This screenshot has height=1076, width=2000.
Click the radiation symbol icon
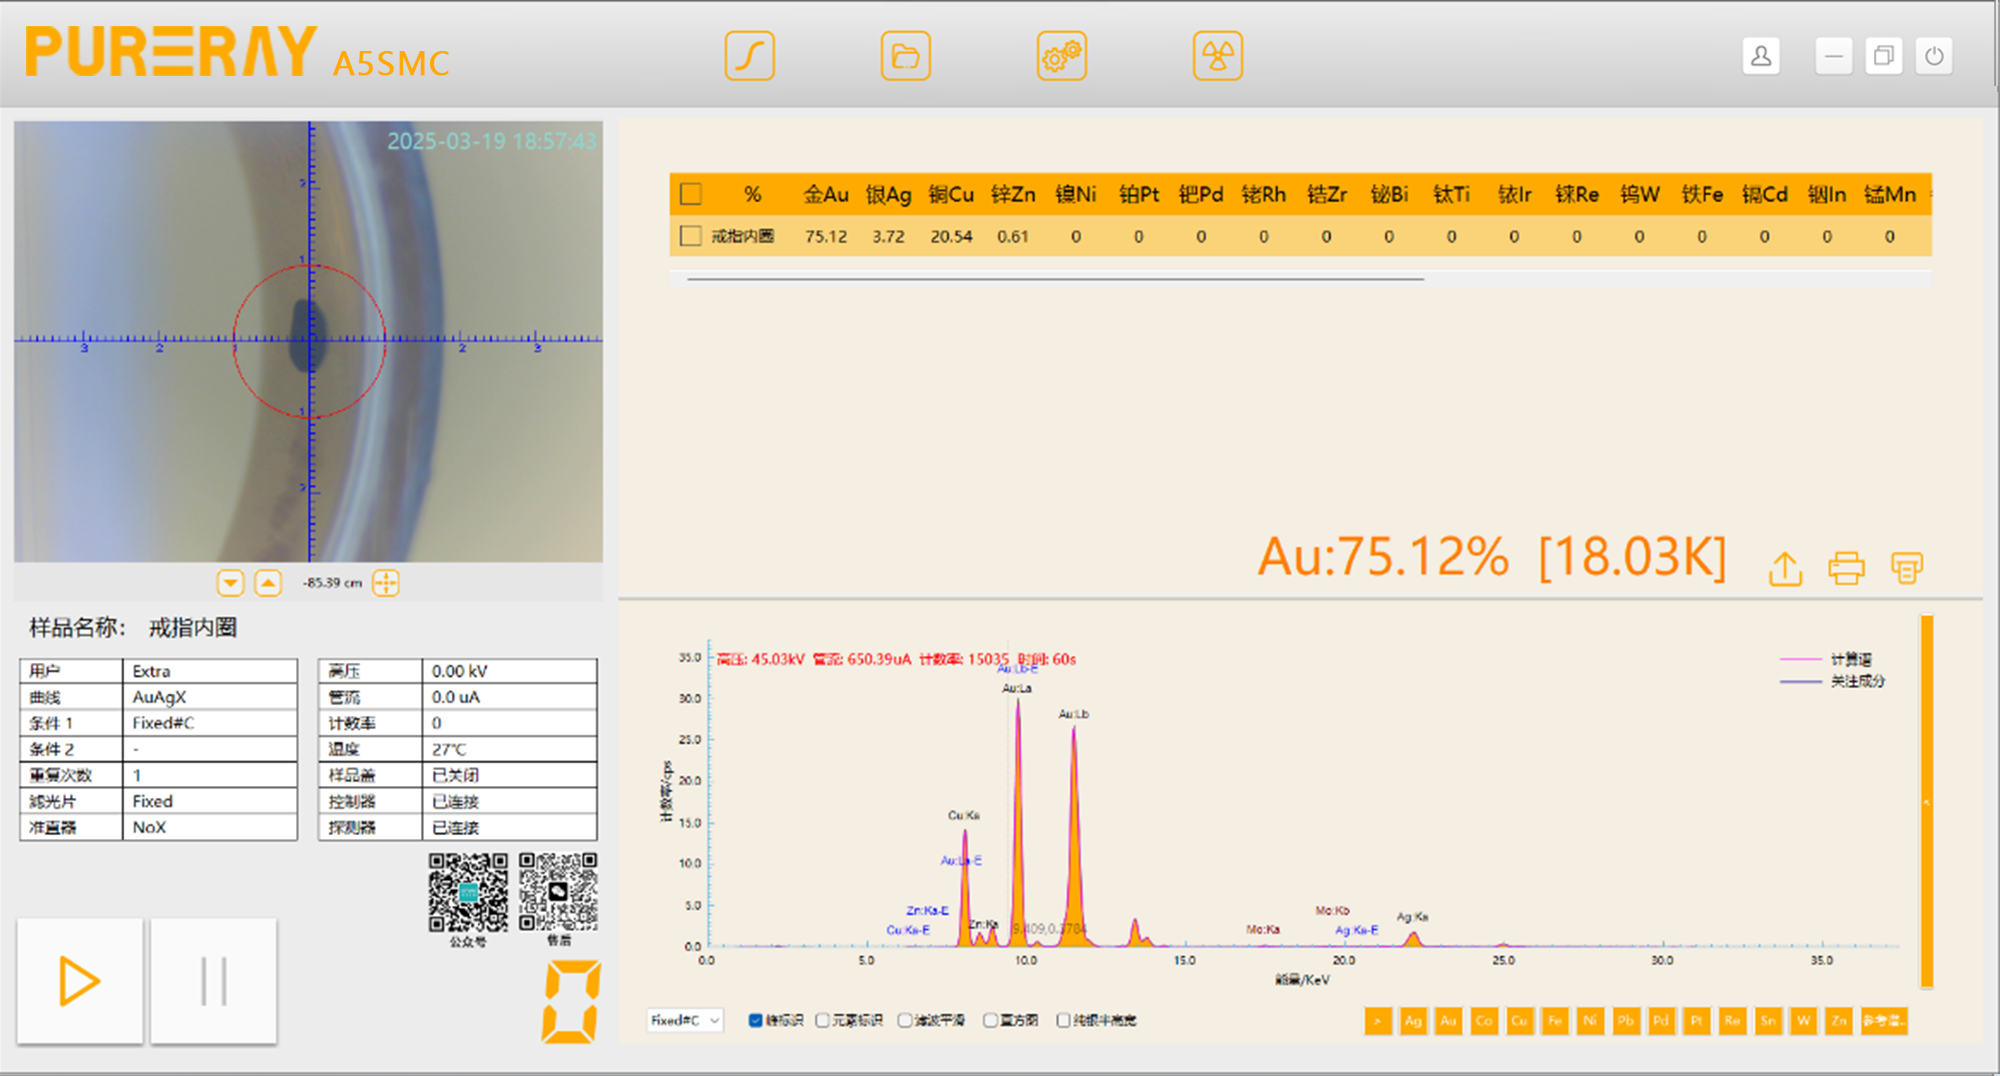point(1217,56)
